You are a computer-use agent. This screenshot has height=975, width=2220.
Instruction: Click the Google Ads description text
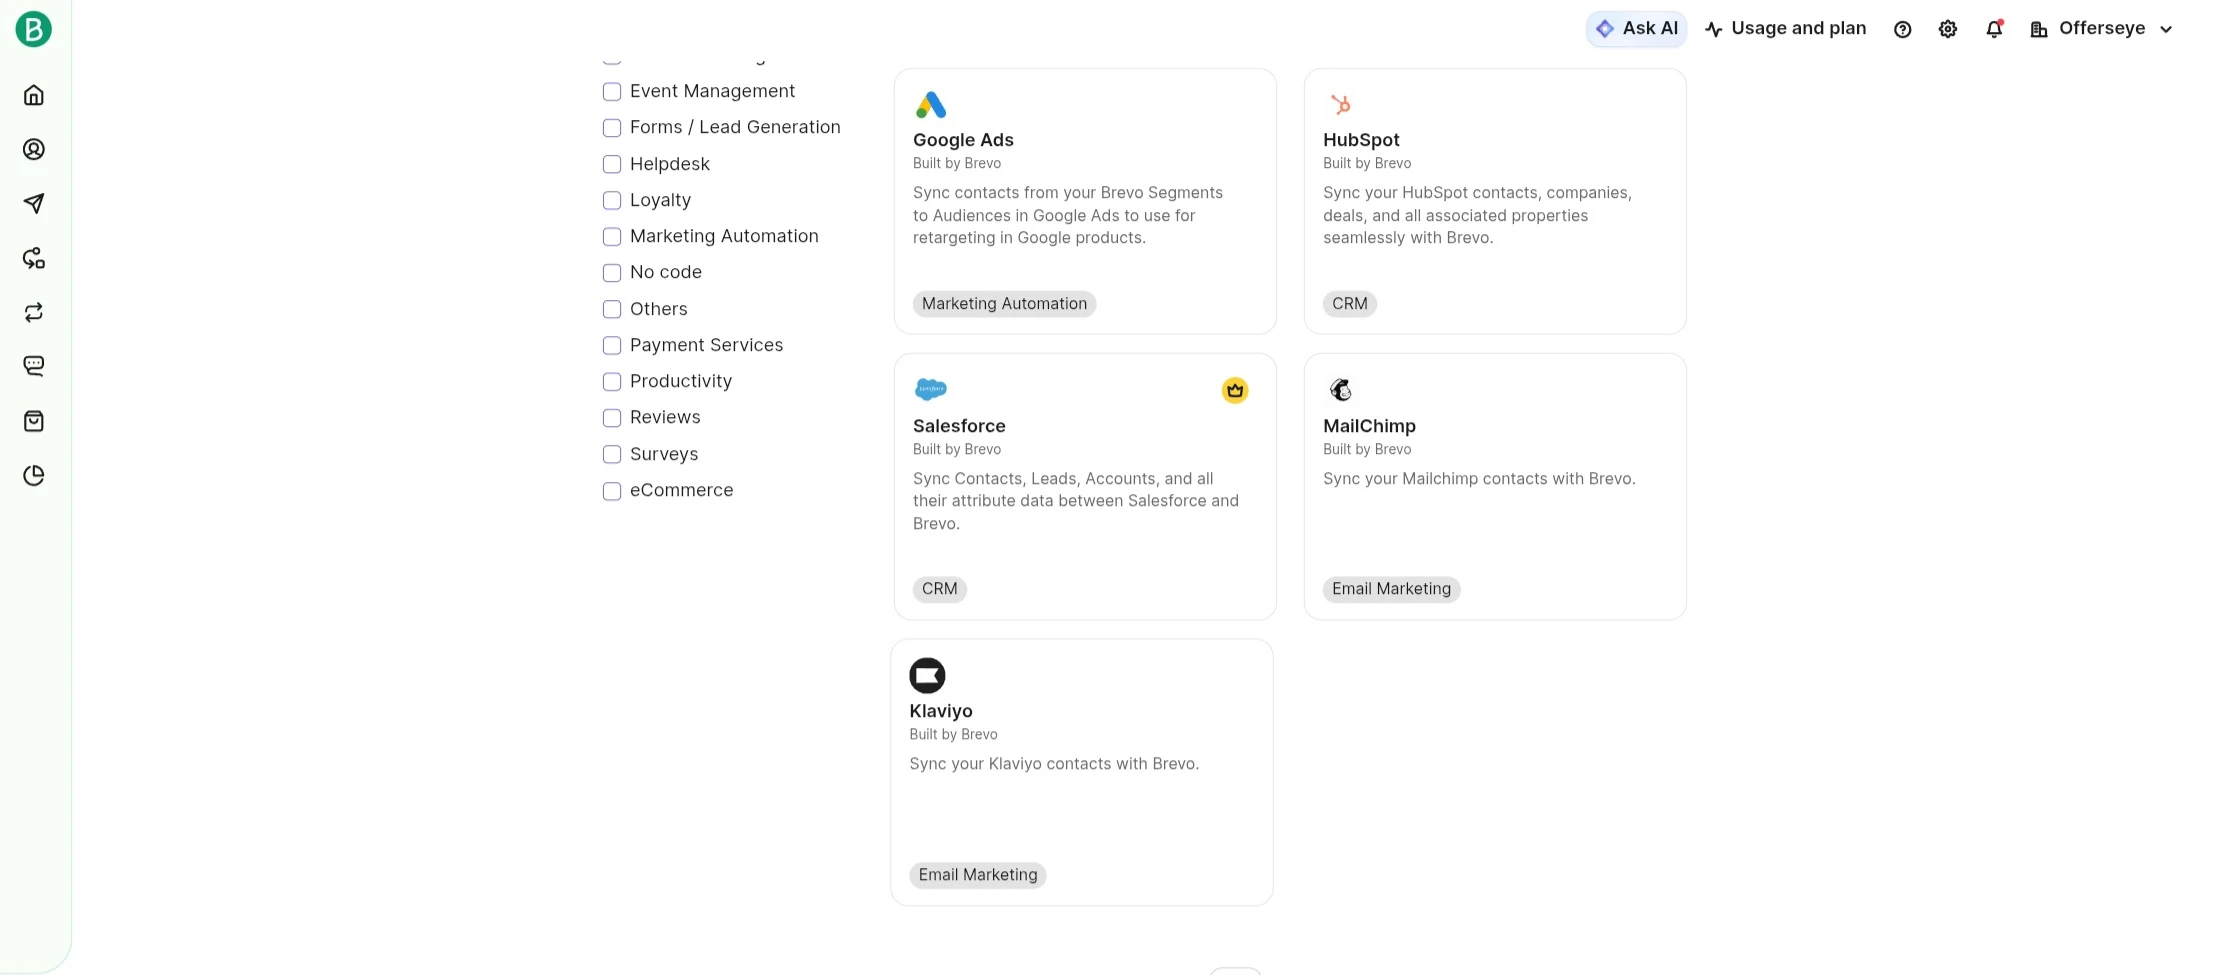click(x=1068, y=215)
